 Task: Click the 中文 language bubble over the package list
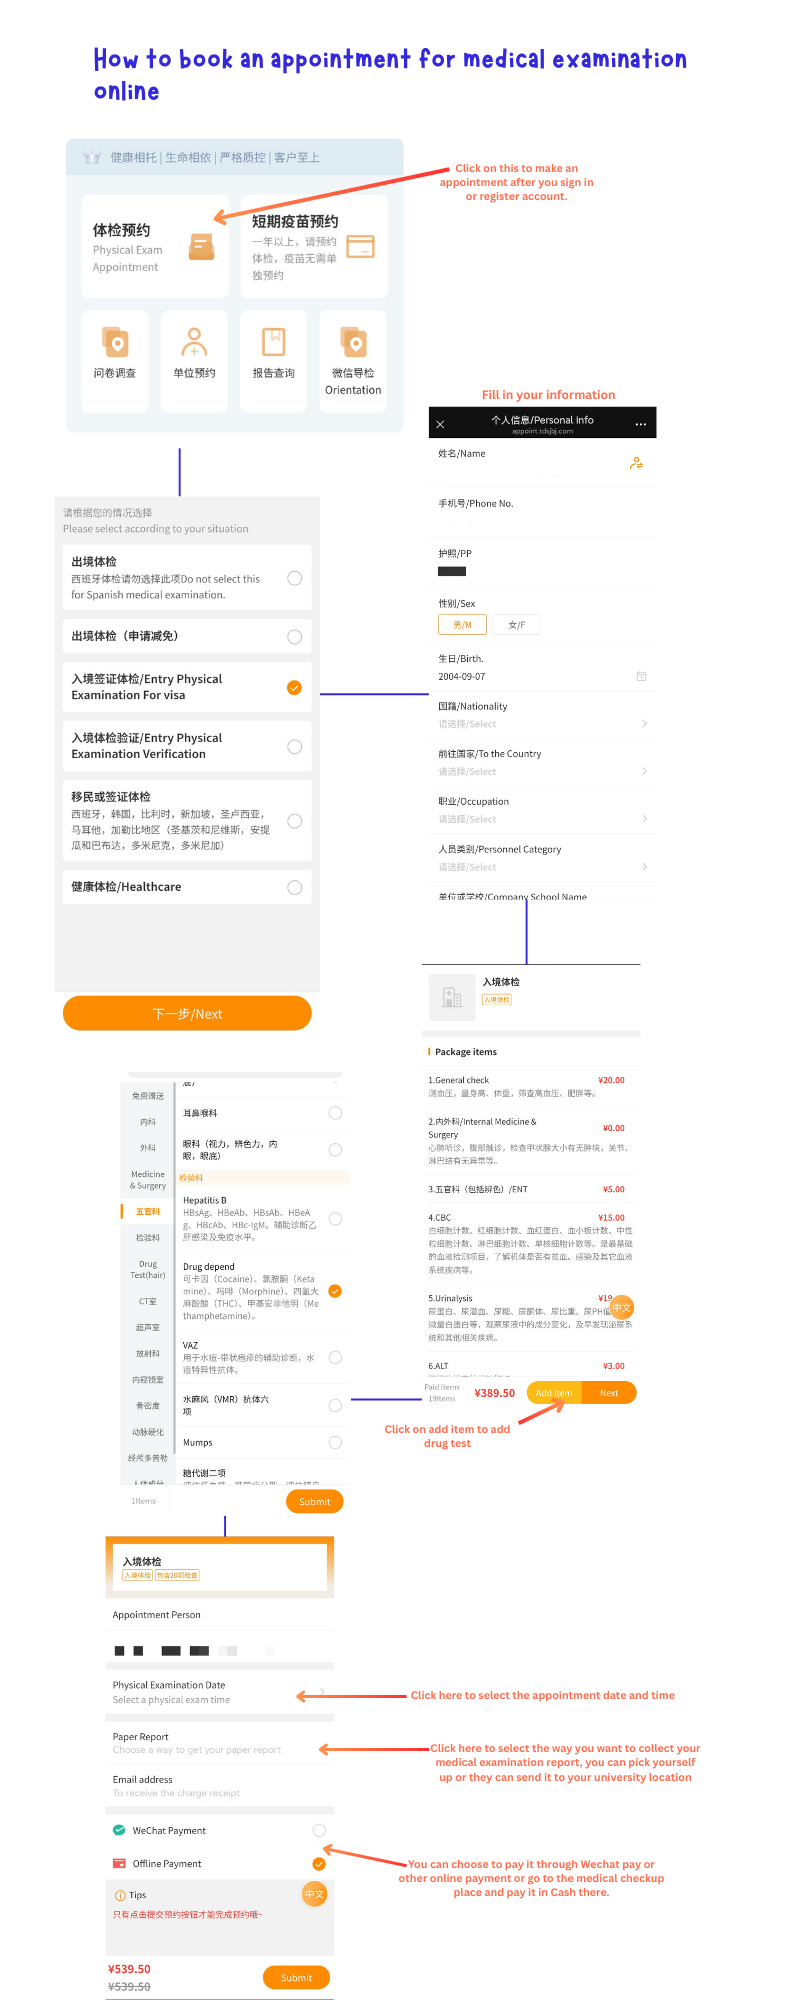(x=622, y=1308)
